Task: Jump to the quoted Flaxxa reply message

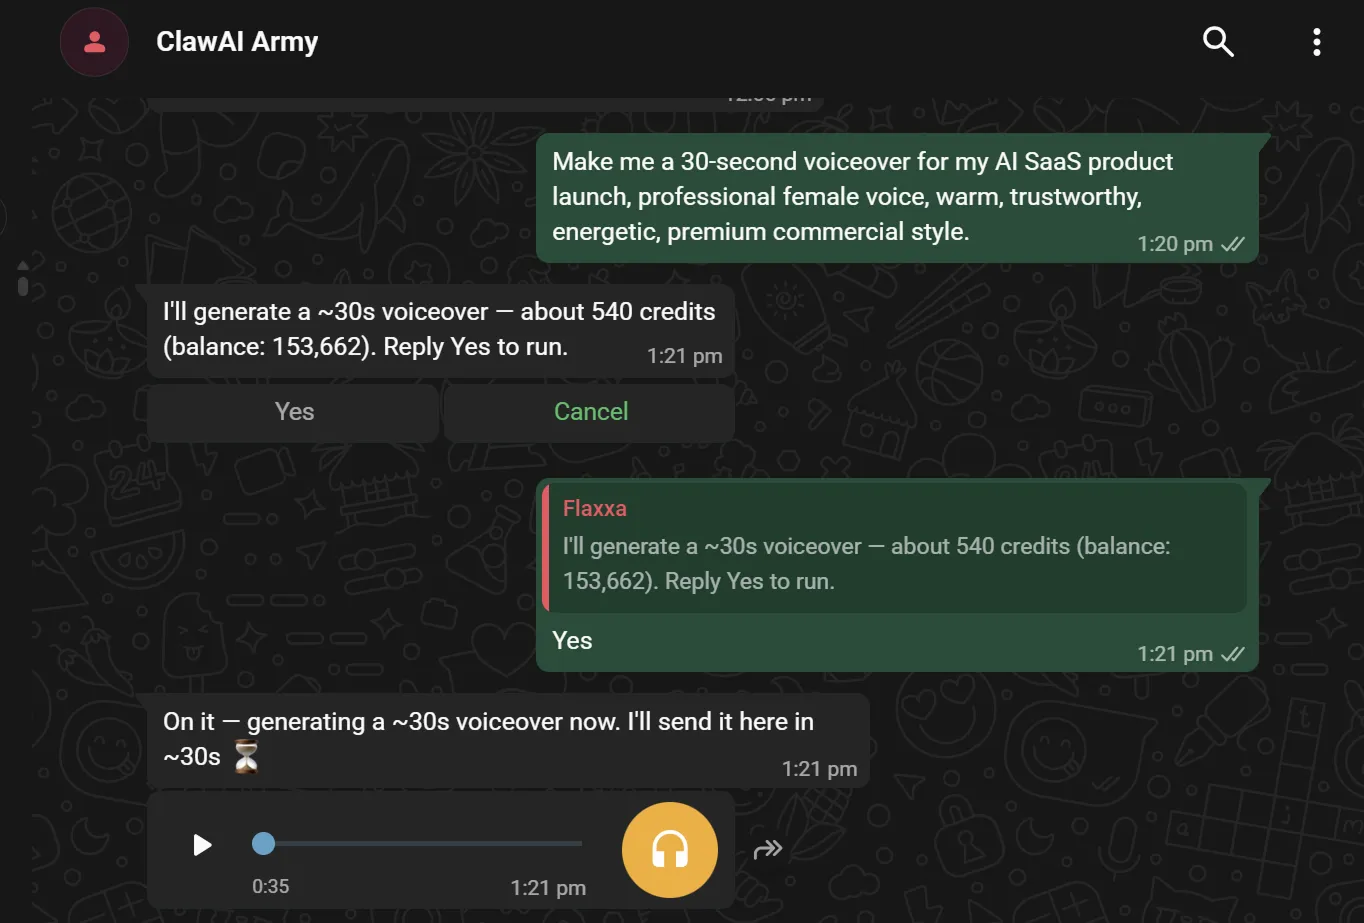Action: click(x=895, y=547)
